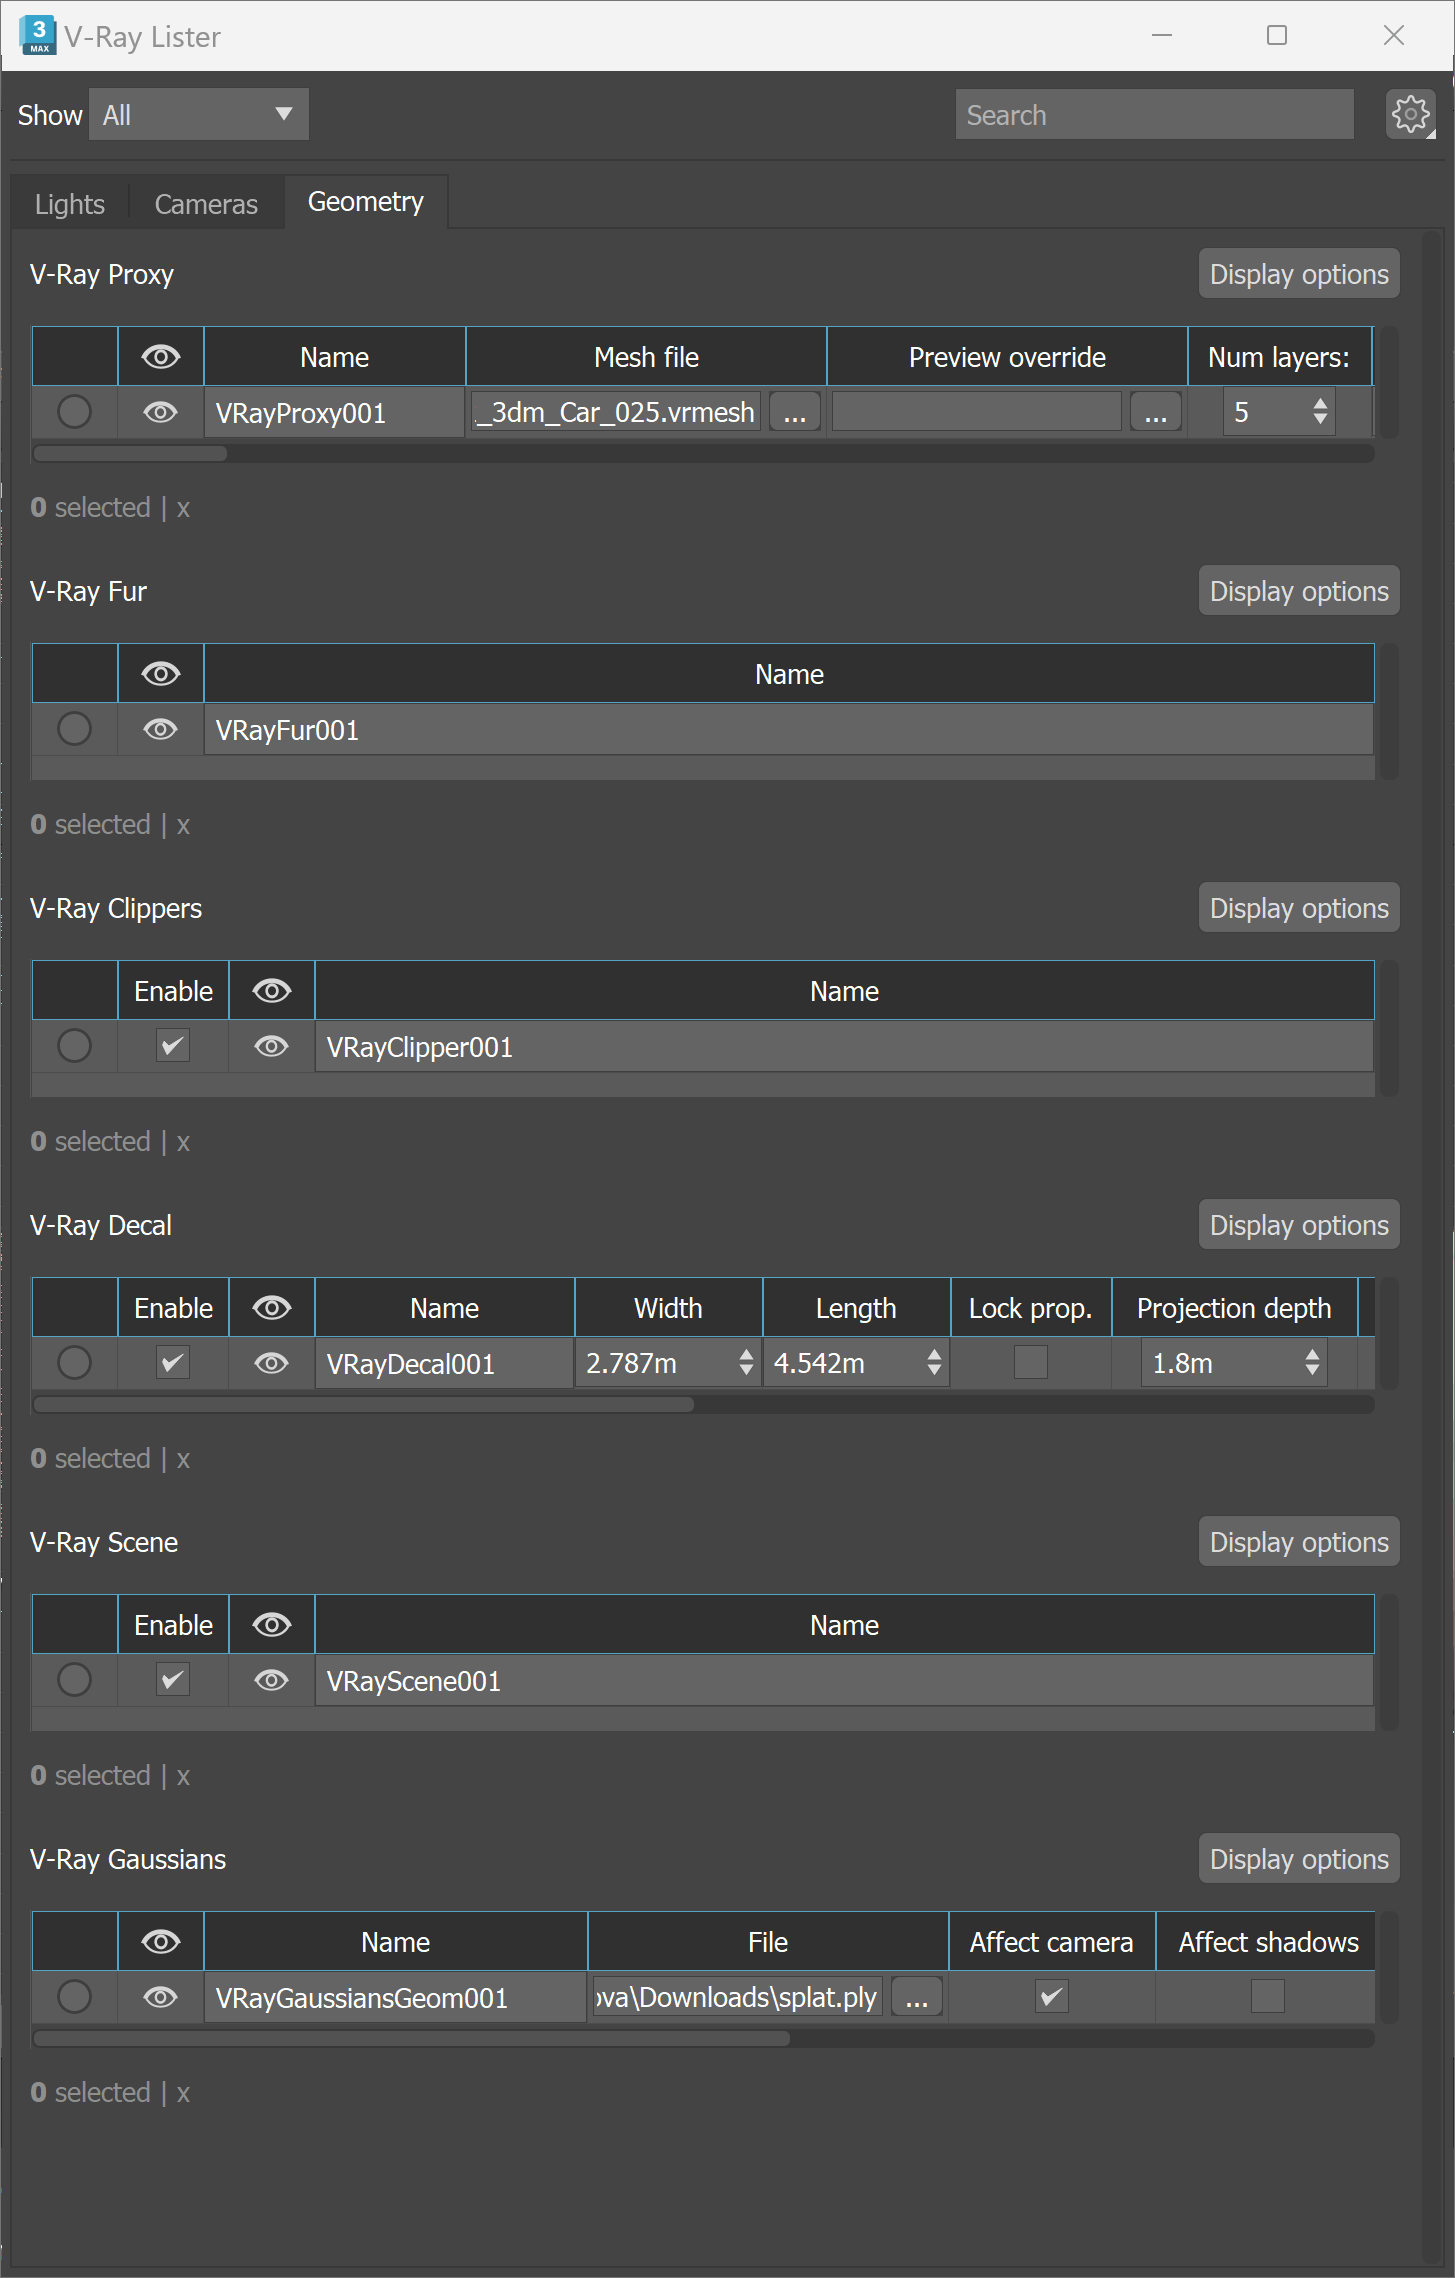Select the VRayProxy001 row radio button
Screen dimensions: 1455x2278
tap(74, 412)
